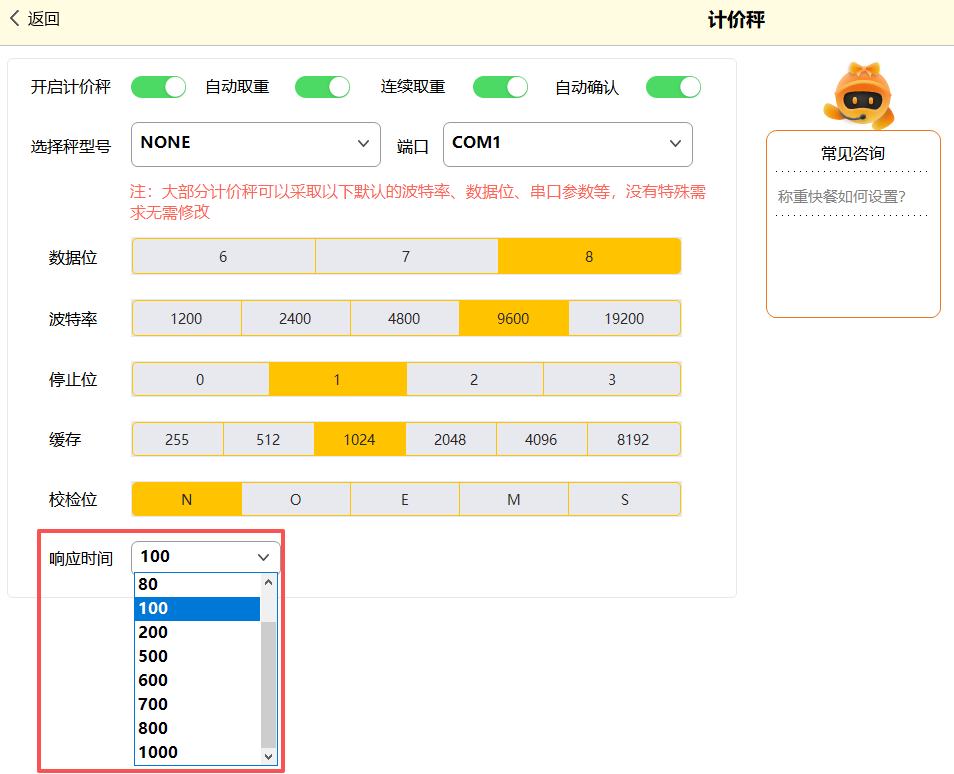Click the dropdown list scroll up arrow
The height and width of the screenshot is (774, 954).
pyautogui.click(x=268, y=581)
